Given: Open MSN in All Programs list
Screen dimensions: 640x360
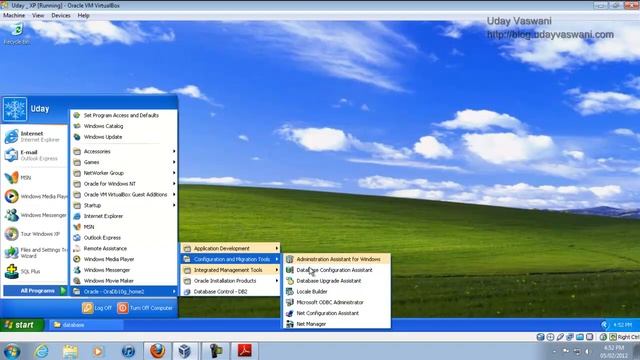Looking at the screenshot, I should 124,227.
